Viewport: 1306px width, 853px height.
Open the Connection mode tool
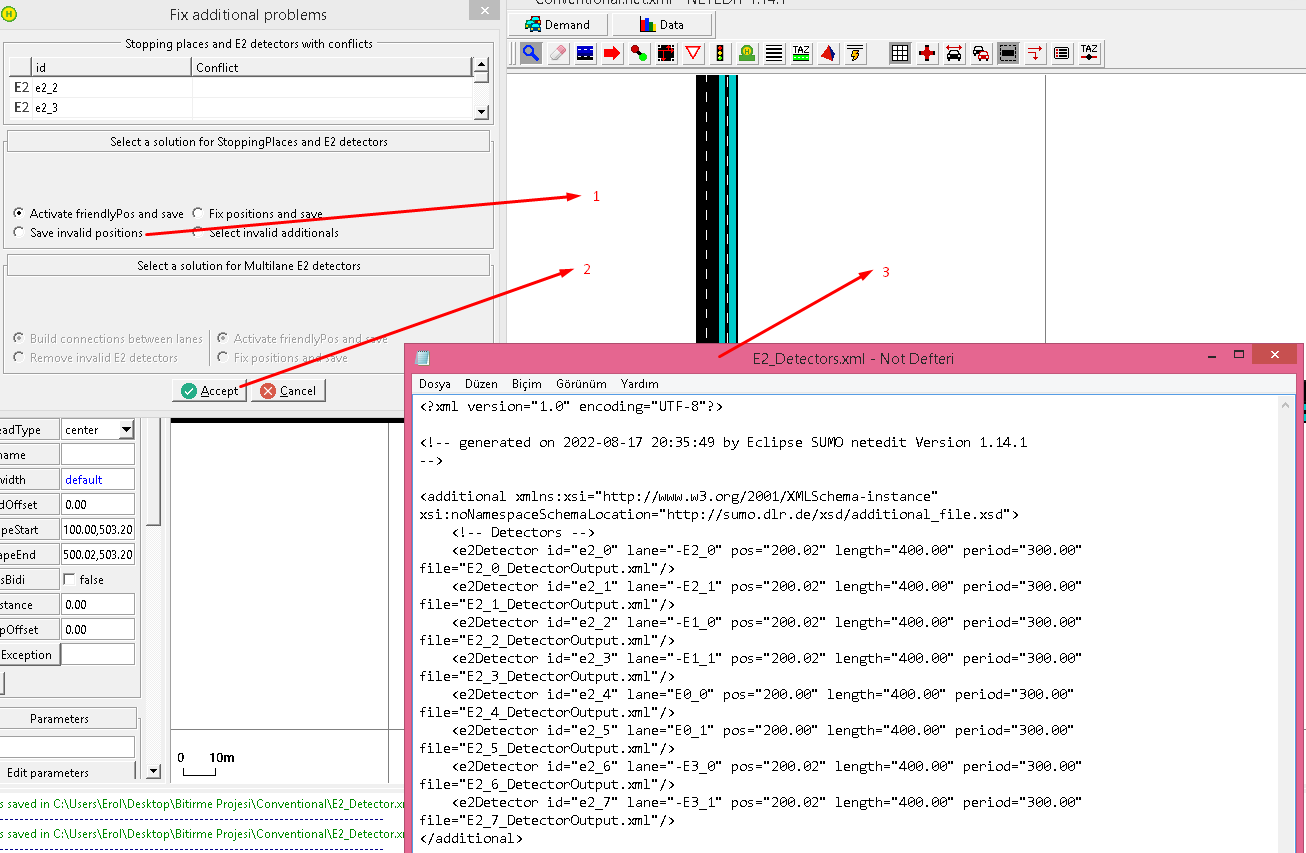666,53
